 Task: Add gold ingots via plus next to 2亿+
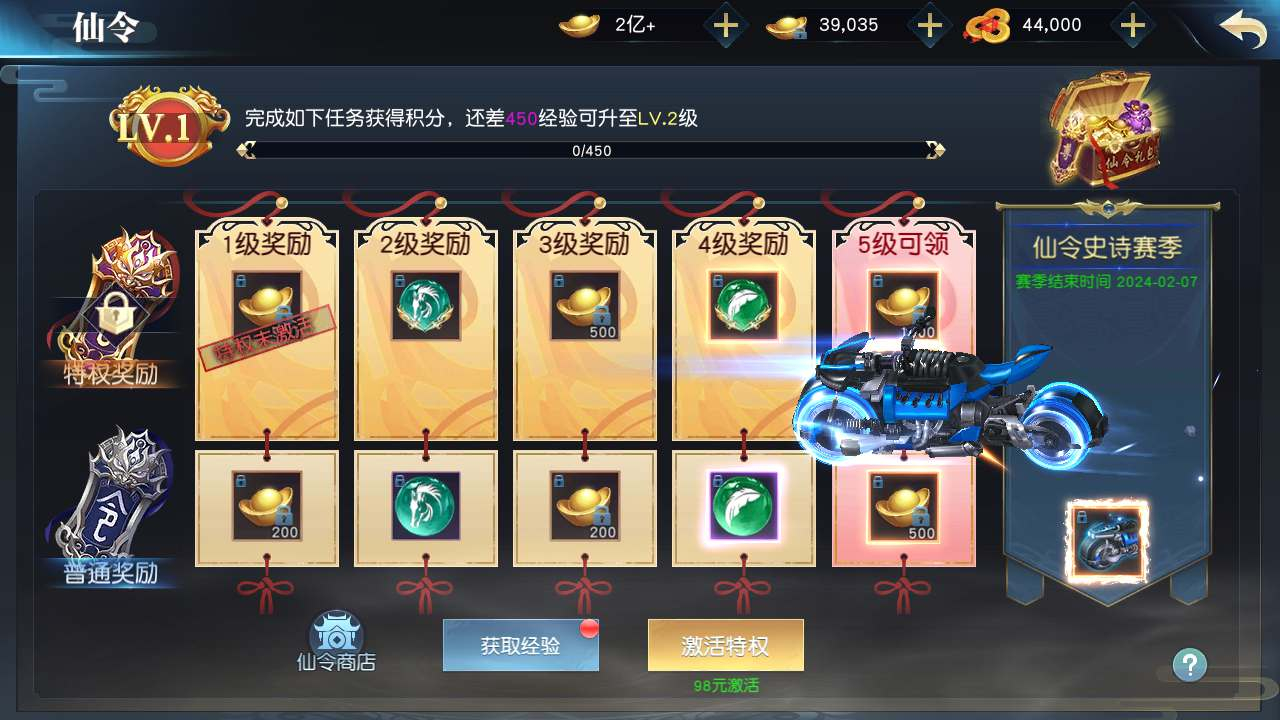click(725, 26)
